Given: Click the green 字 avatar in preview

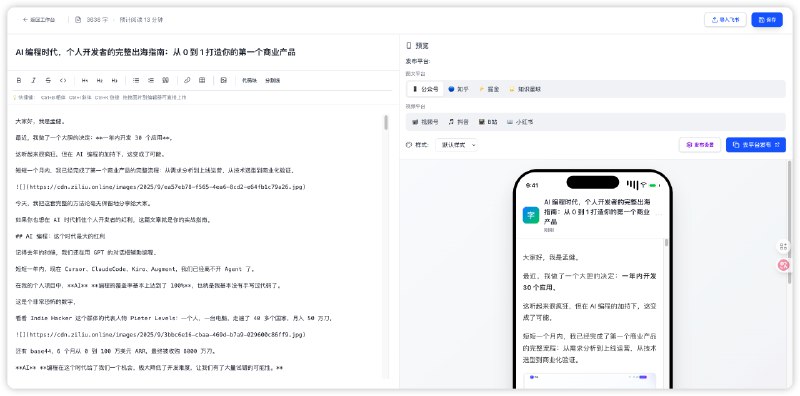Looking at the screenshot, I should (531, 215).
